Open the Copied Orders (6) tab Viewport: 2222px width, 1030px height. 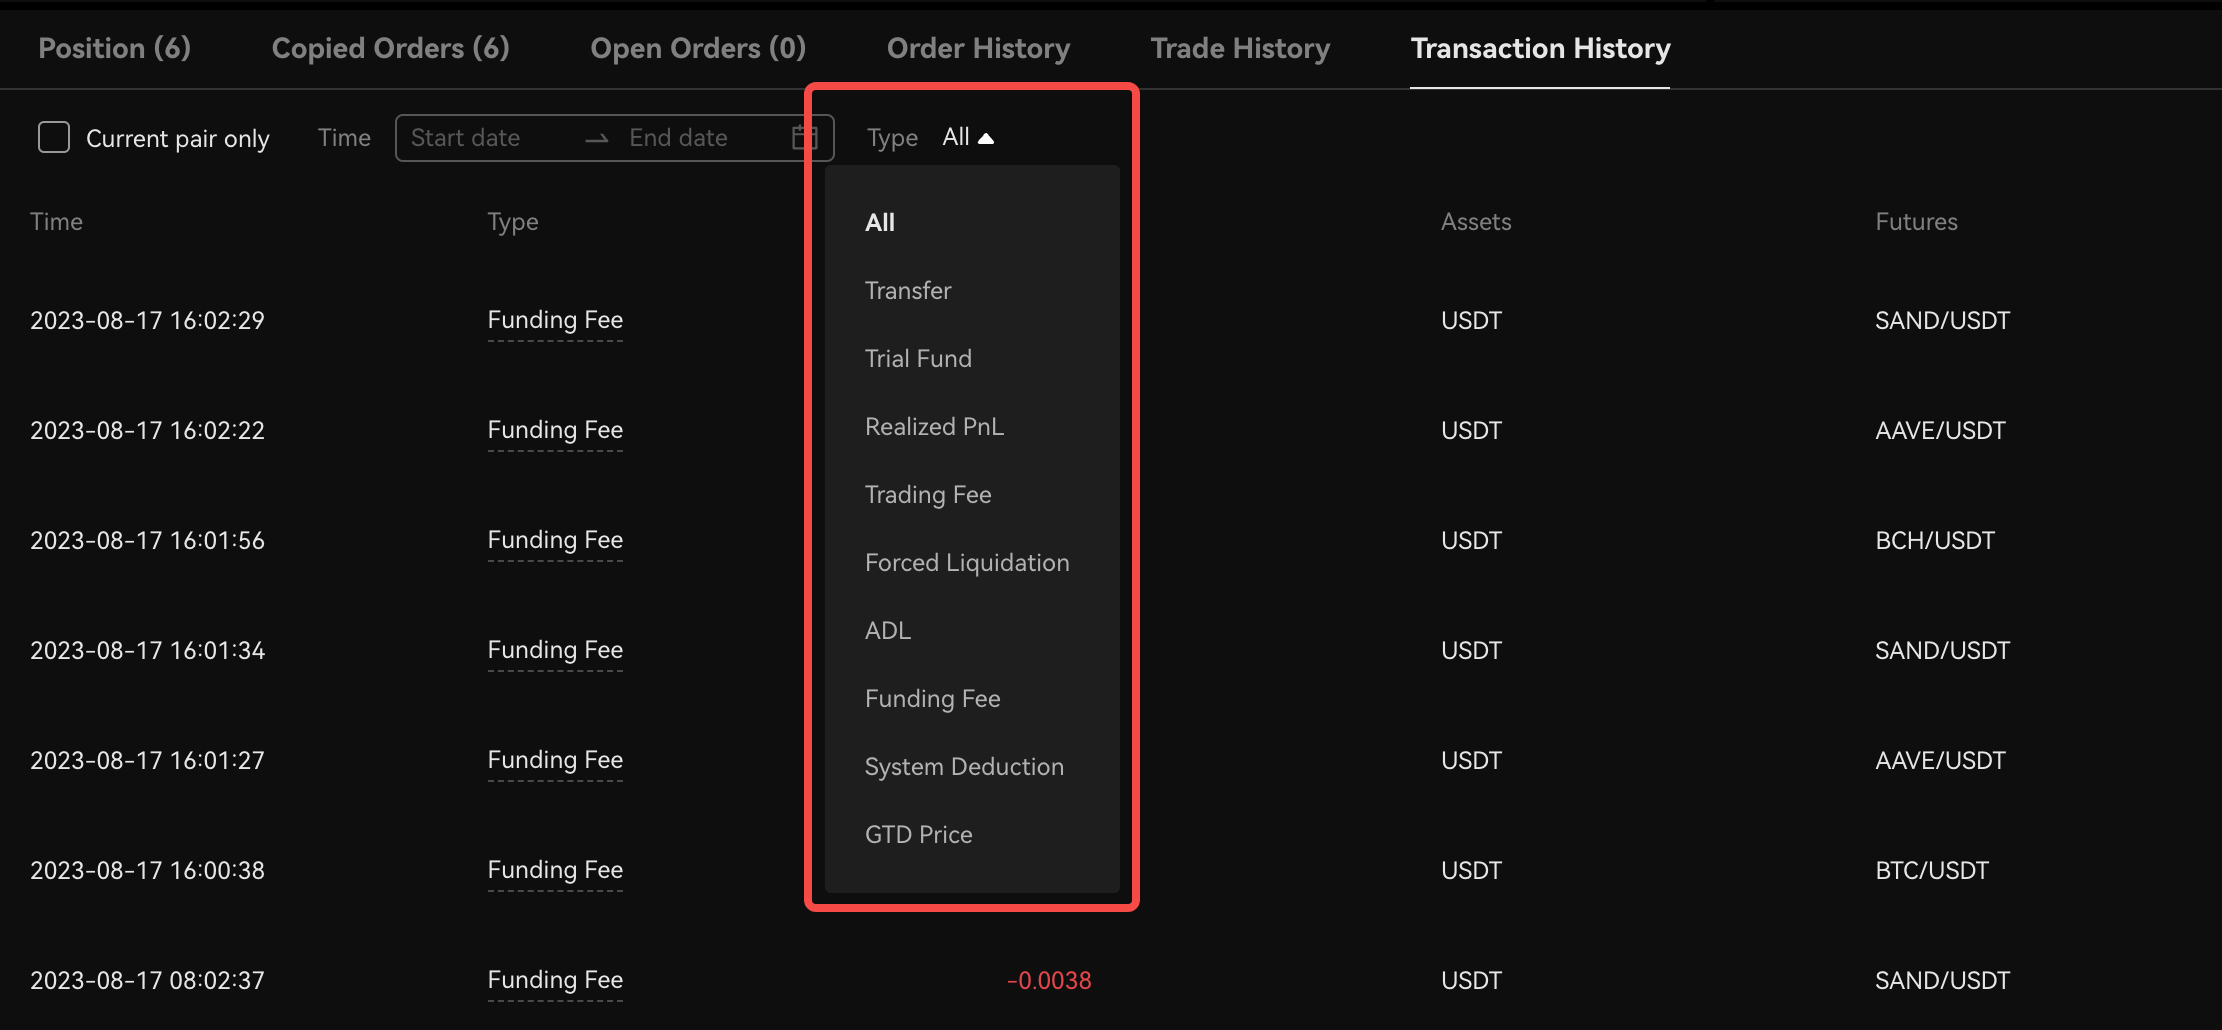pyautogui.click(x=390, y=48)
